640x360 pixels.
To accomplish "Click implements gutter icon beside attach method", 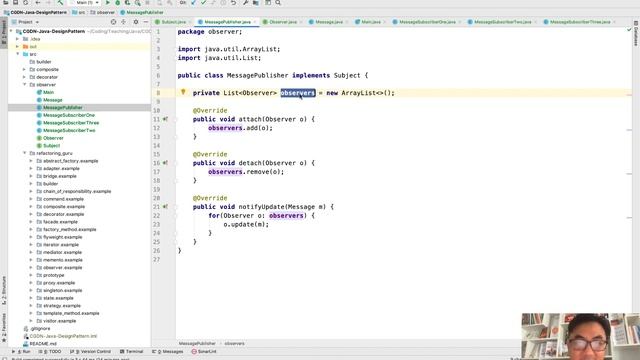I will tap(165, 119).
